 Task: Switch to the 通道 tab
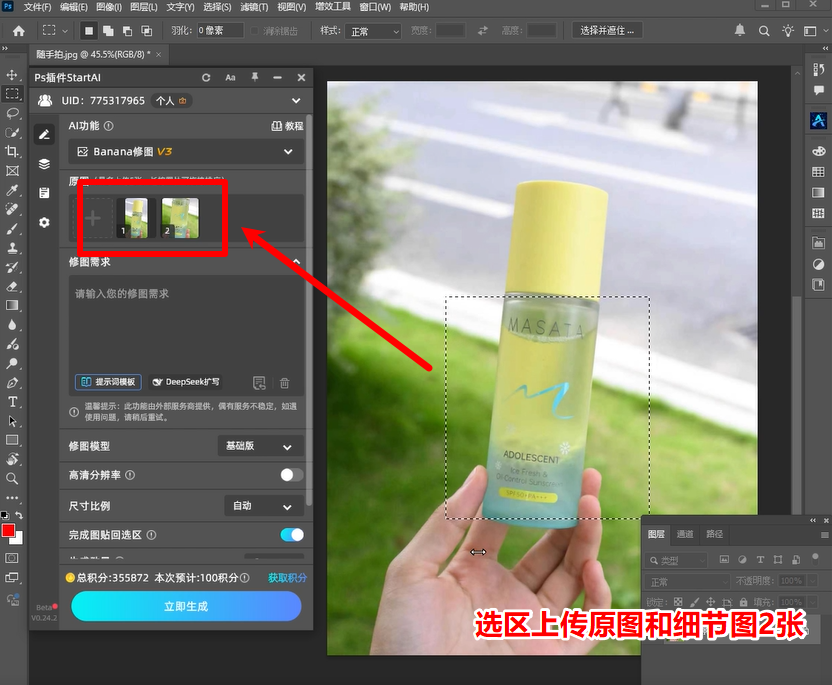[x=685, y=534]
